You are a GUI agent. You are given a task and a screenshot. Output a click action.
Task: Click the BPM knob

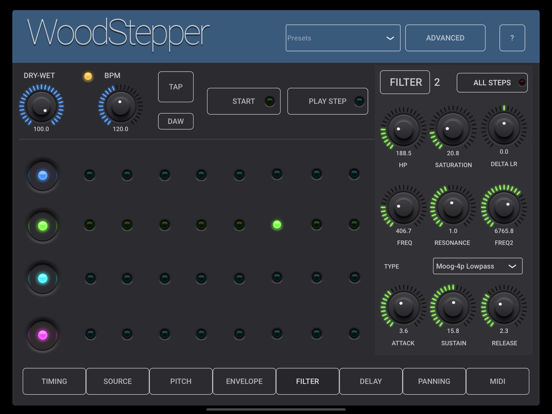[120, 105]
